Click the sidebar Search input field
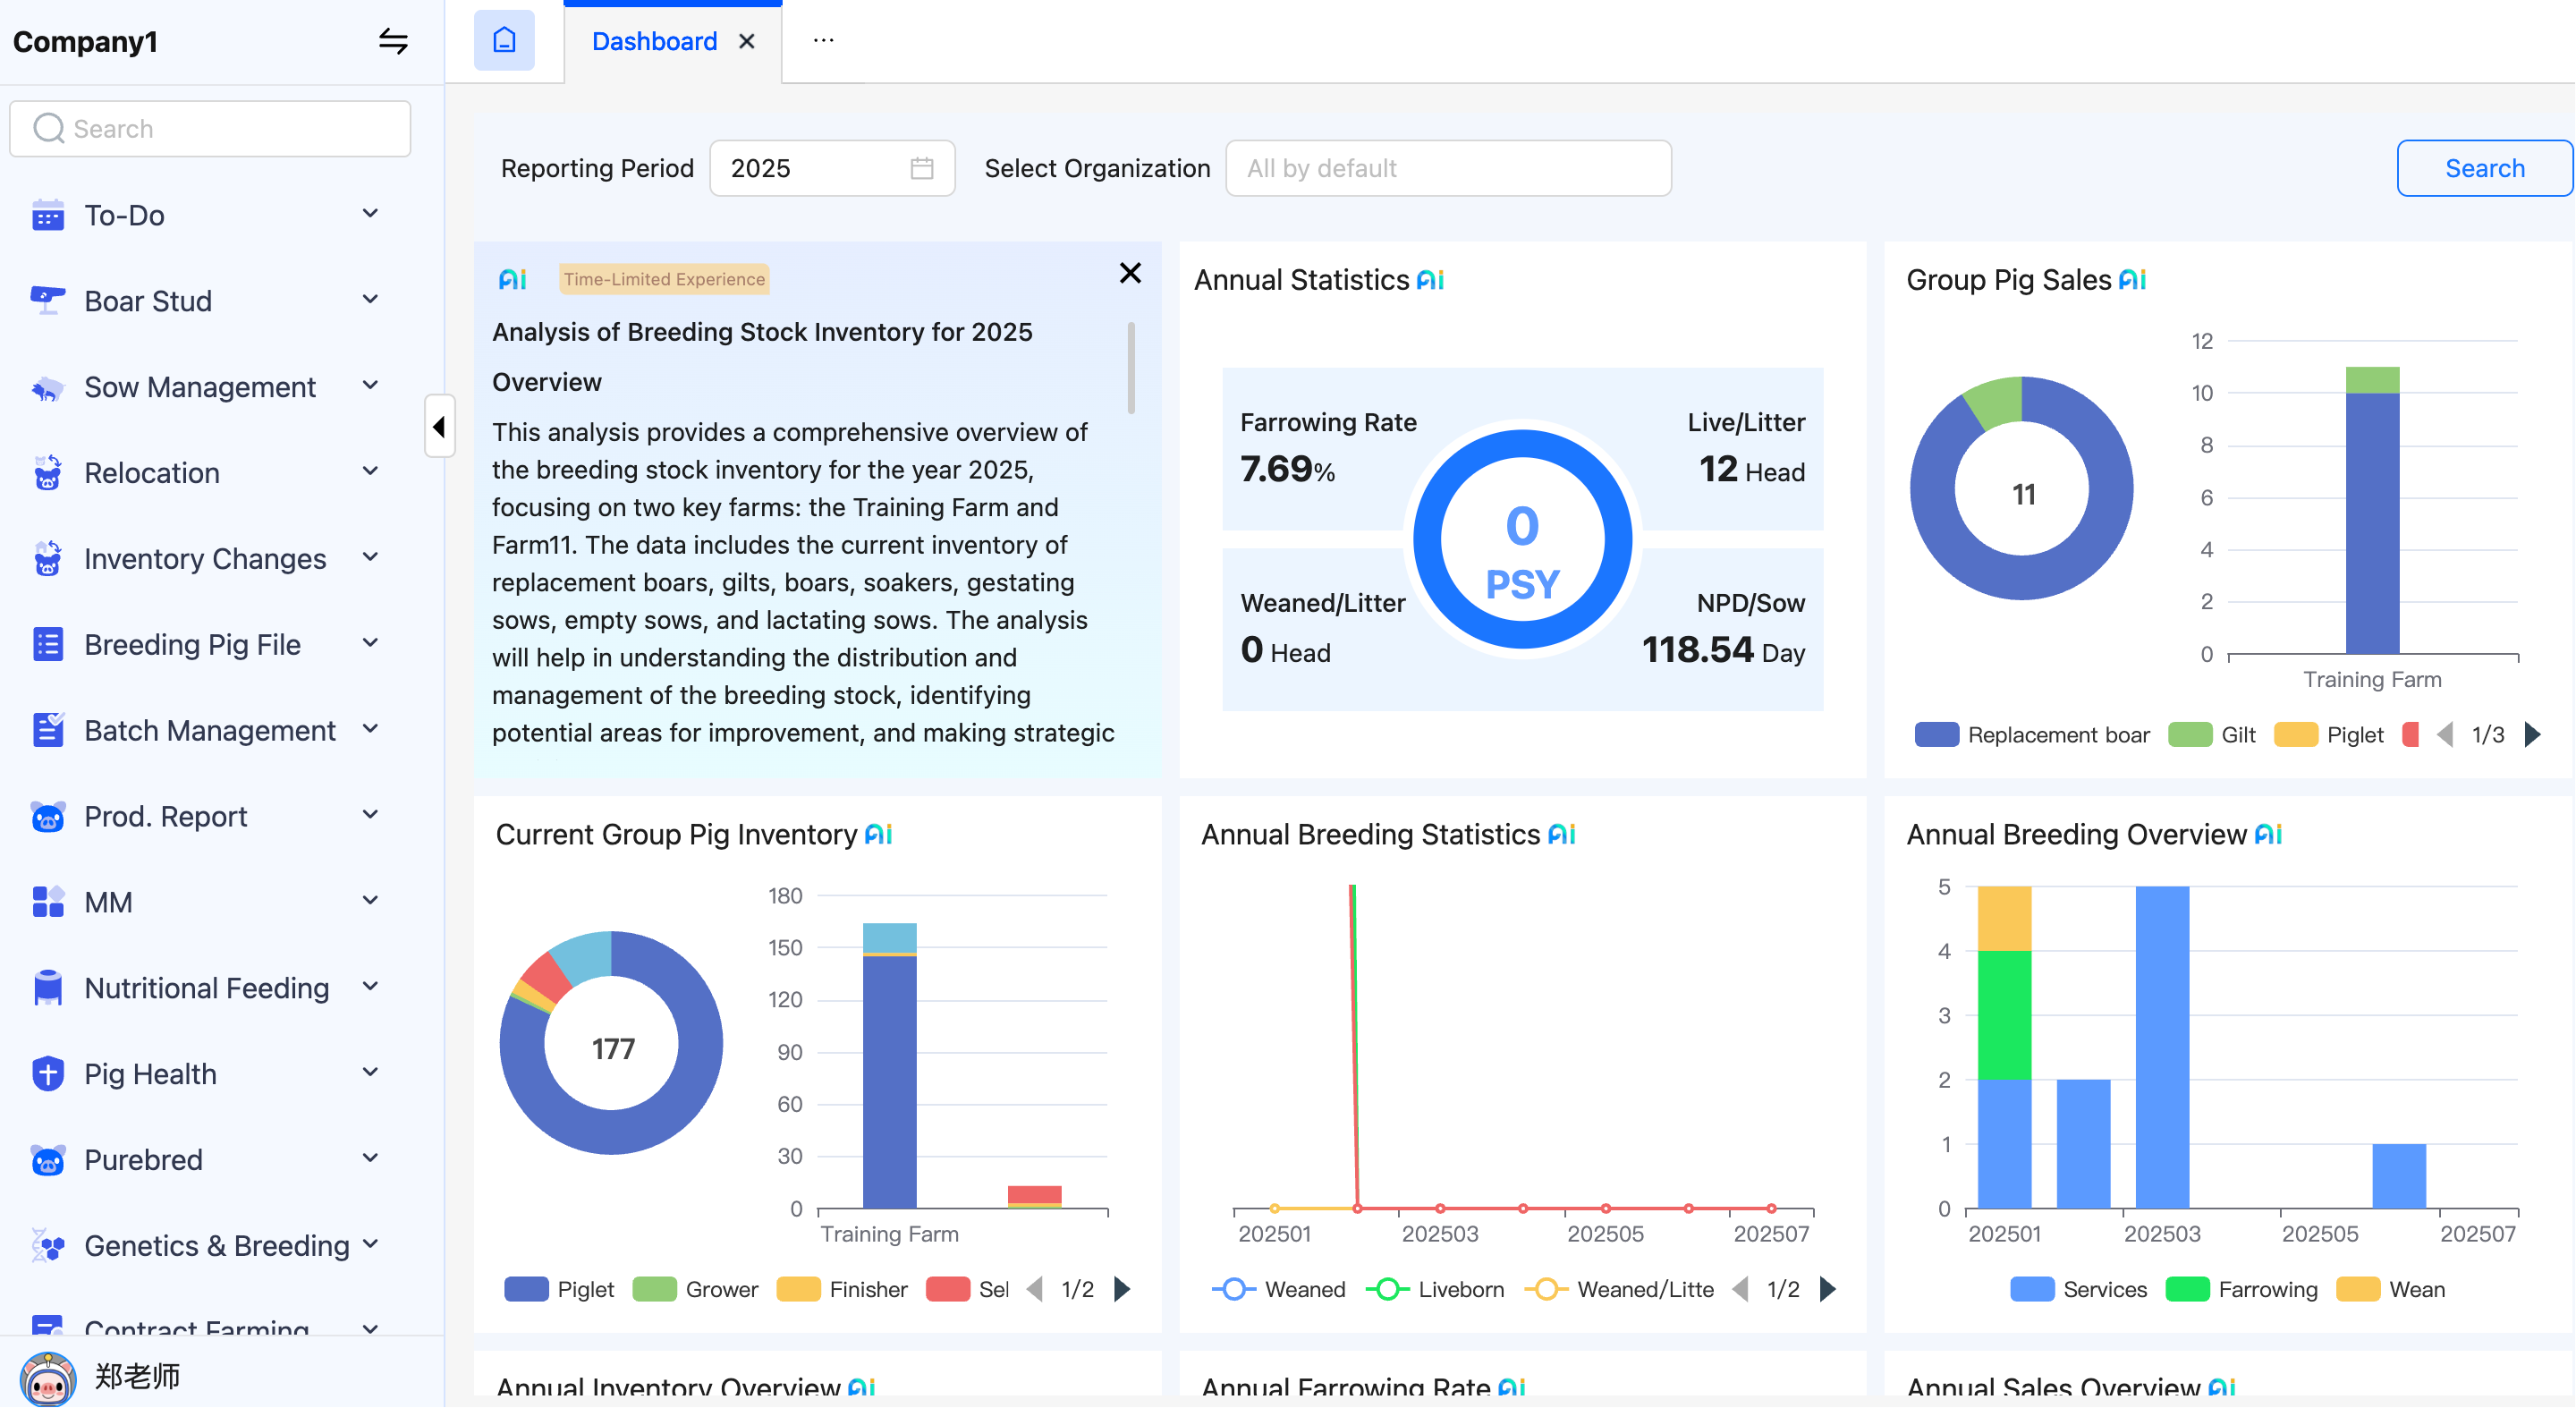Image resolution: width=2576 pixels, height=1408 pixels. (211, 129)
